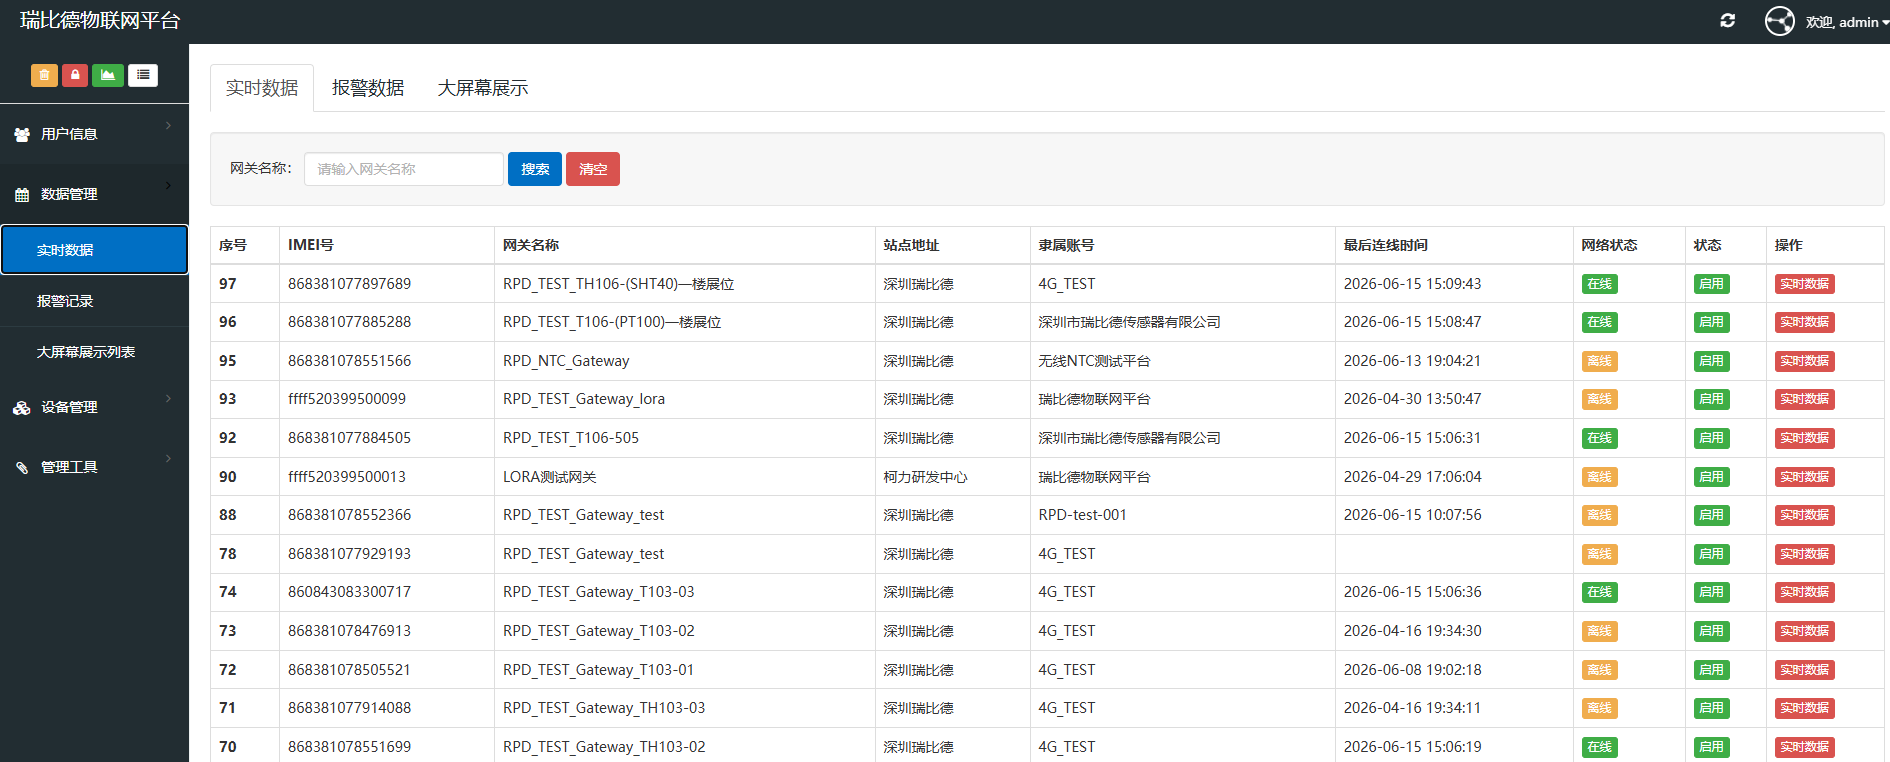The image size is (1890, 762).
Task: Click gateway name RPD_NTC_Gateway
Action: 566,361
